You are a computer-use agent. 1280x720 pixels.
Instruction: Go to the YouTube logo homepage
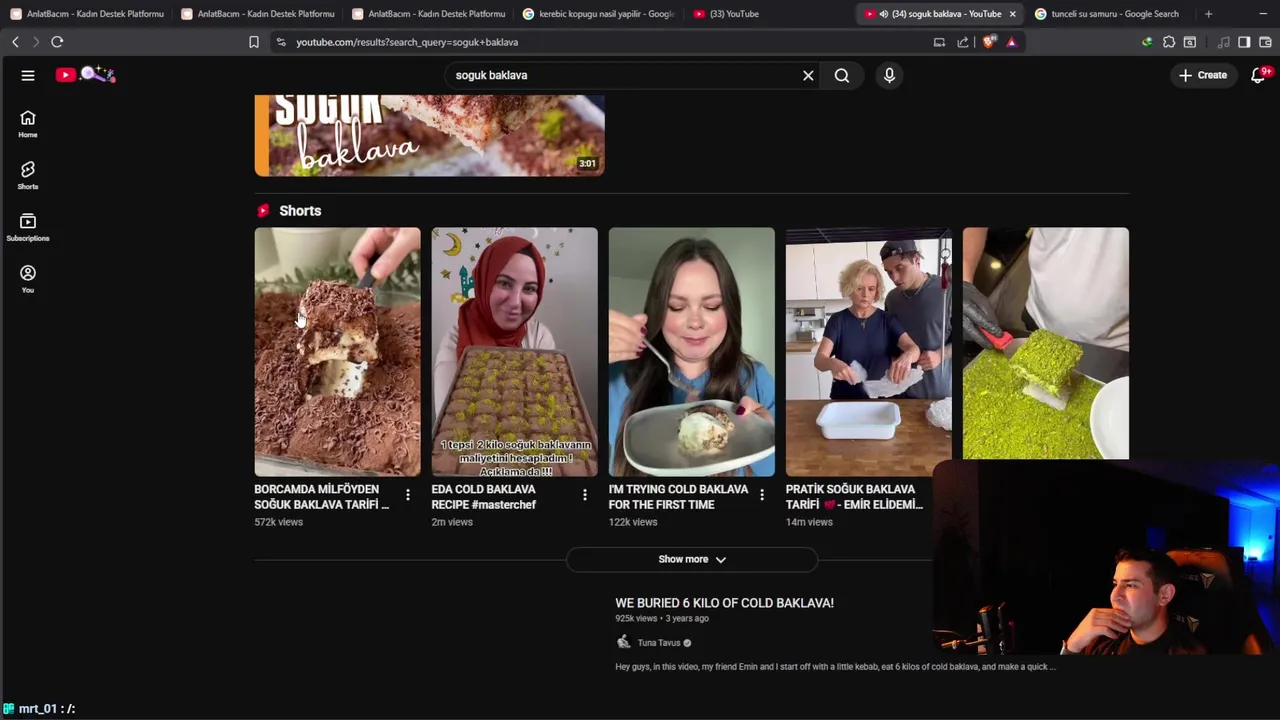(86, 75)
